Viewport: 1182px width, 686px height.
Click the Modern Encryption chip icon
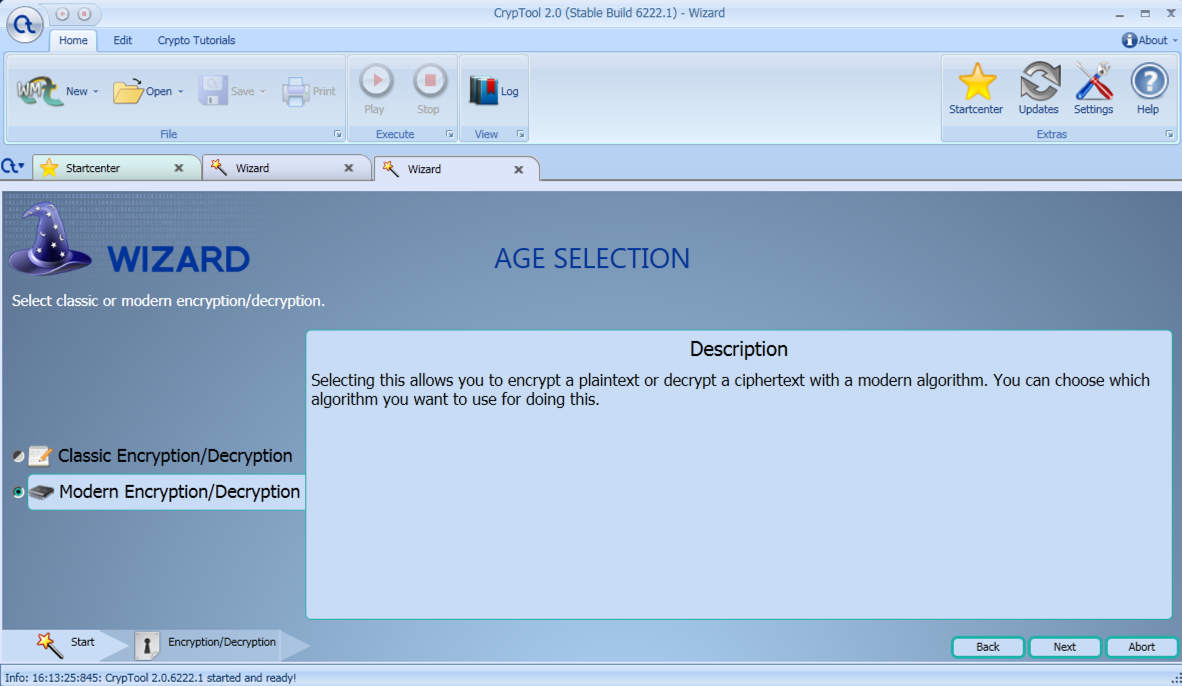[x=41, y=492]
